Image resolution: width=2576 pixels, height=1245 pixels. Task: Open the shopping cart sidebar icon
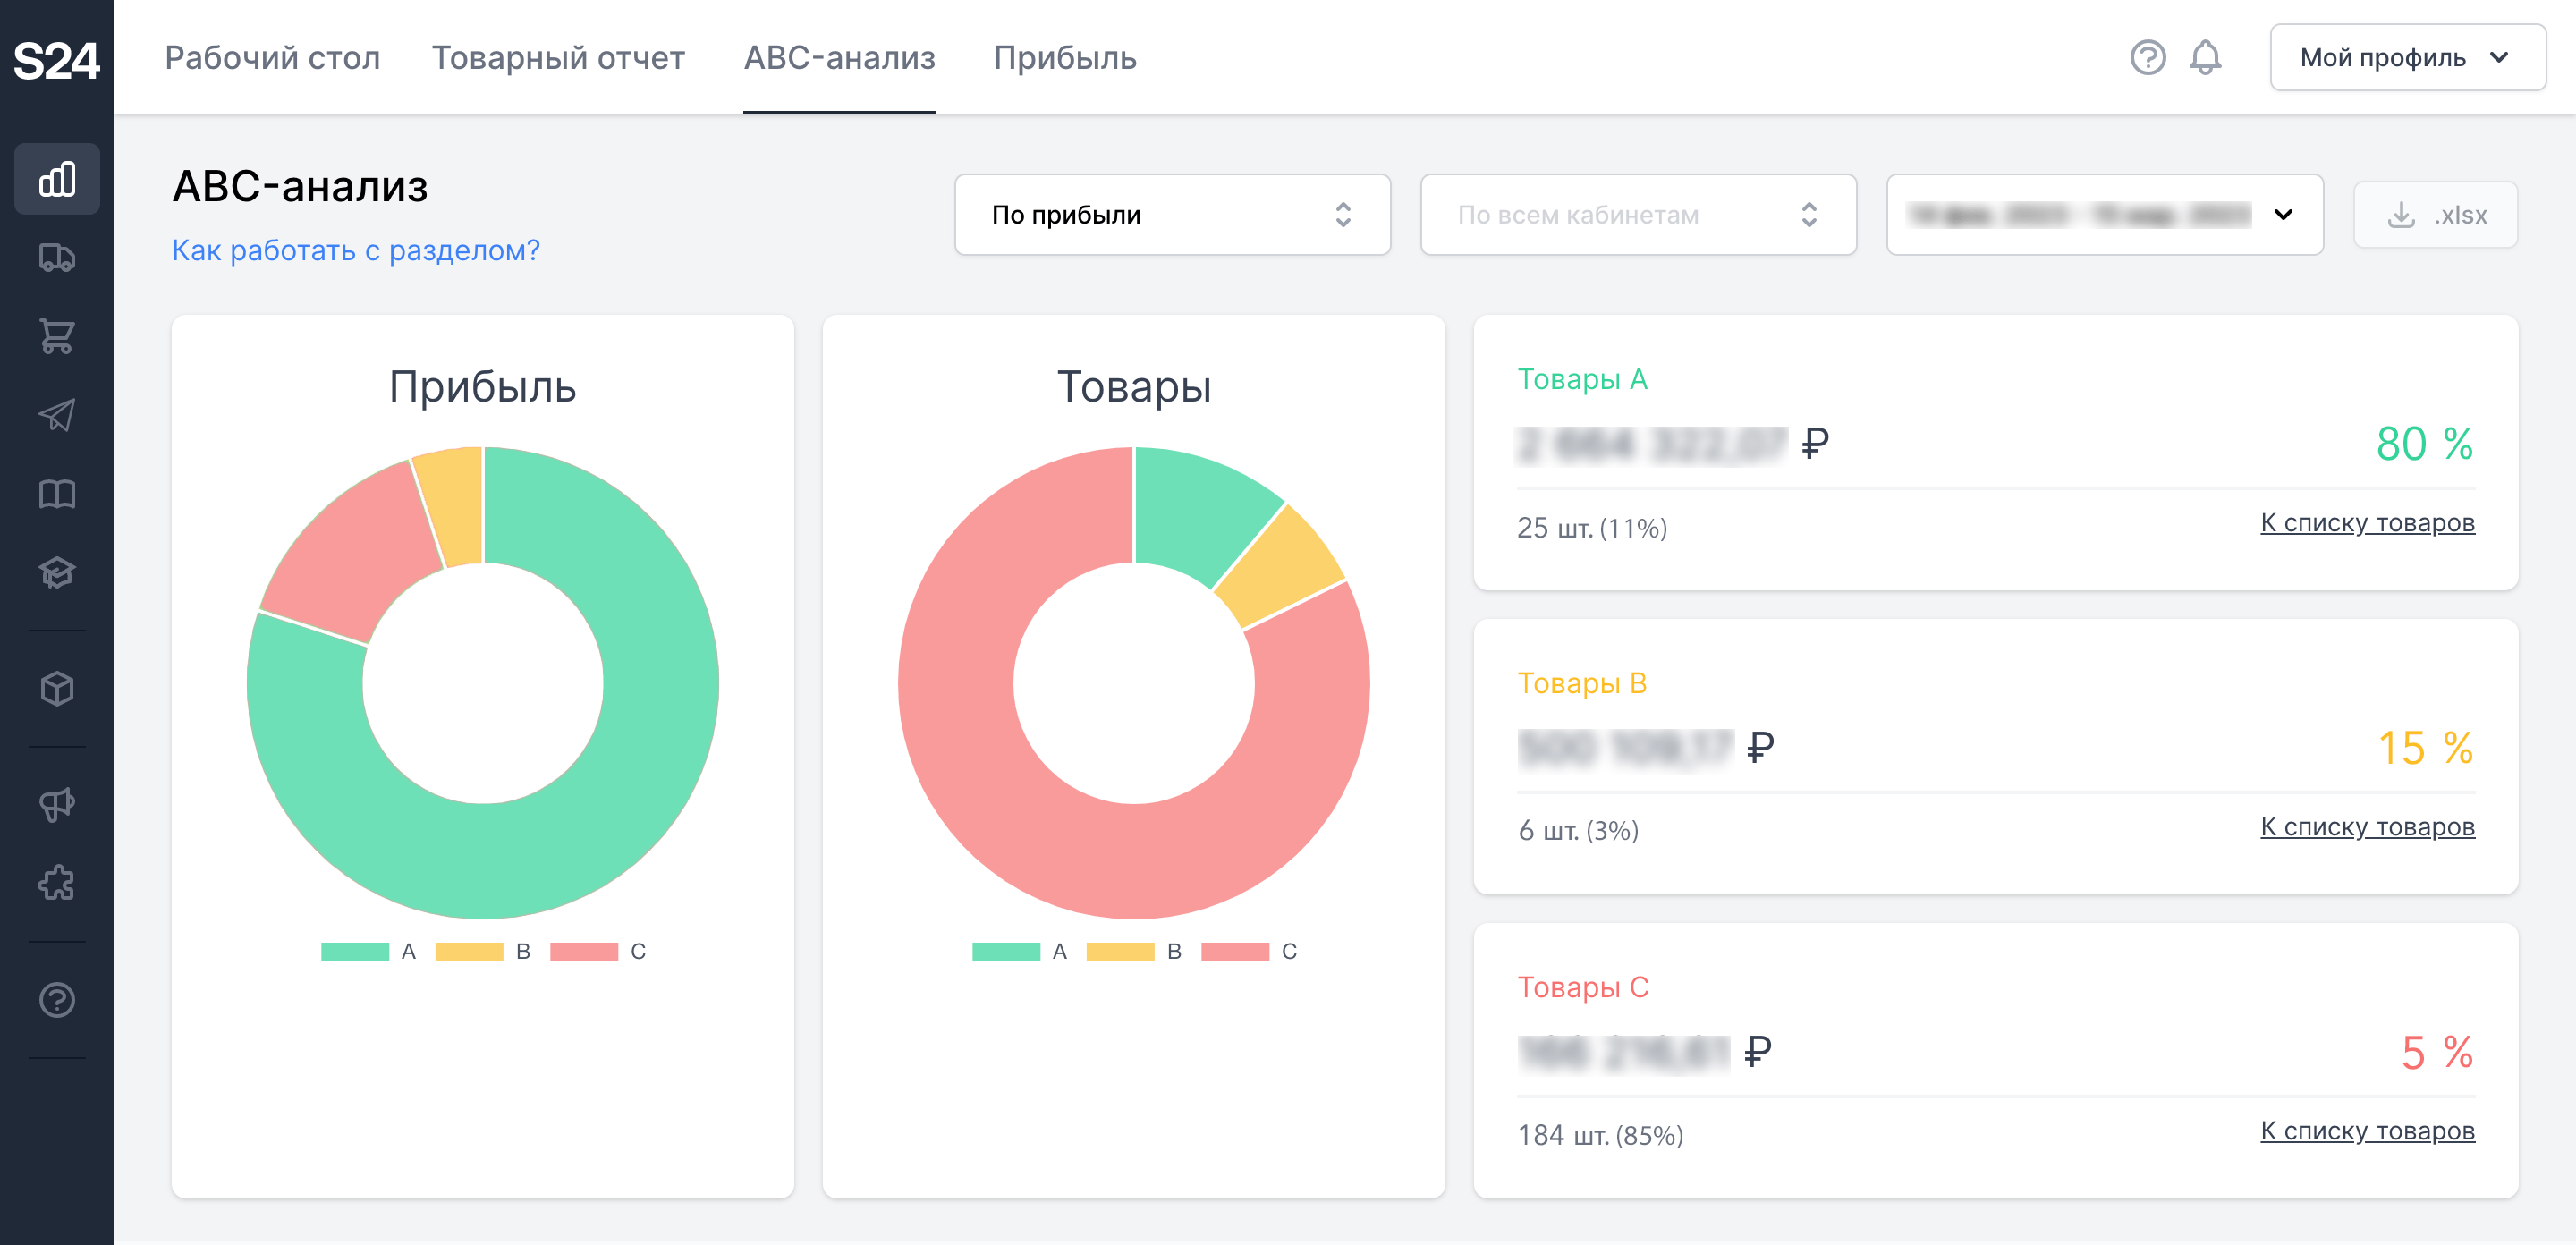point(57,336)
